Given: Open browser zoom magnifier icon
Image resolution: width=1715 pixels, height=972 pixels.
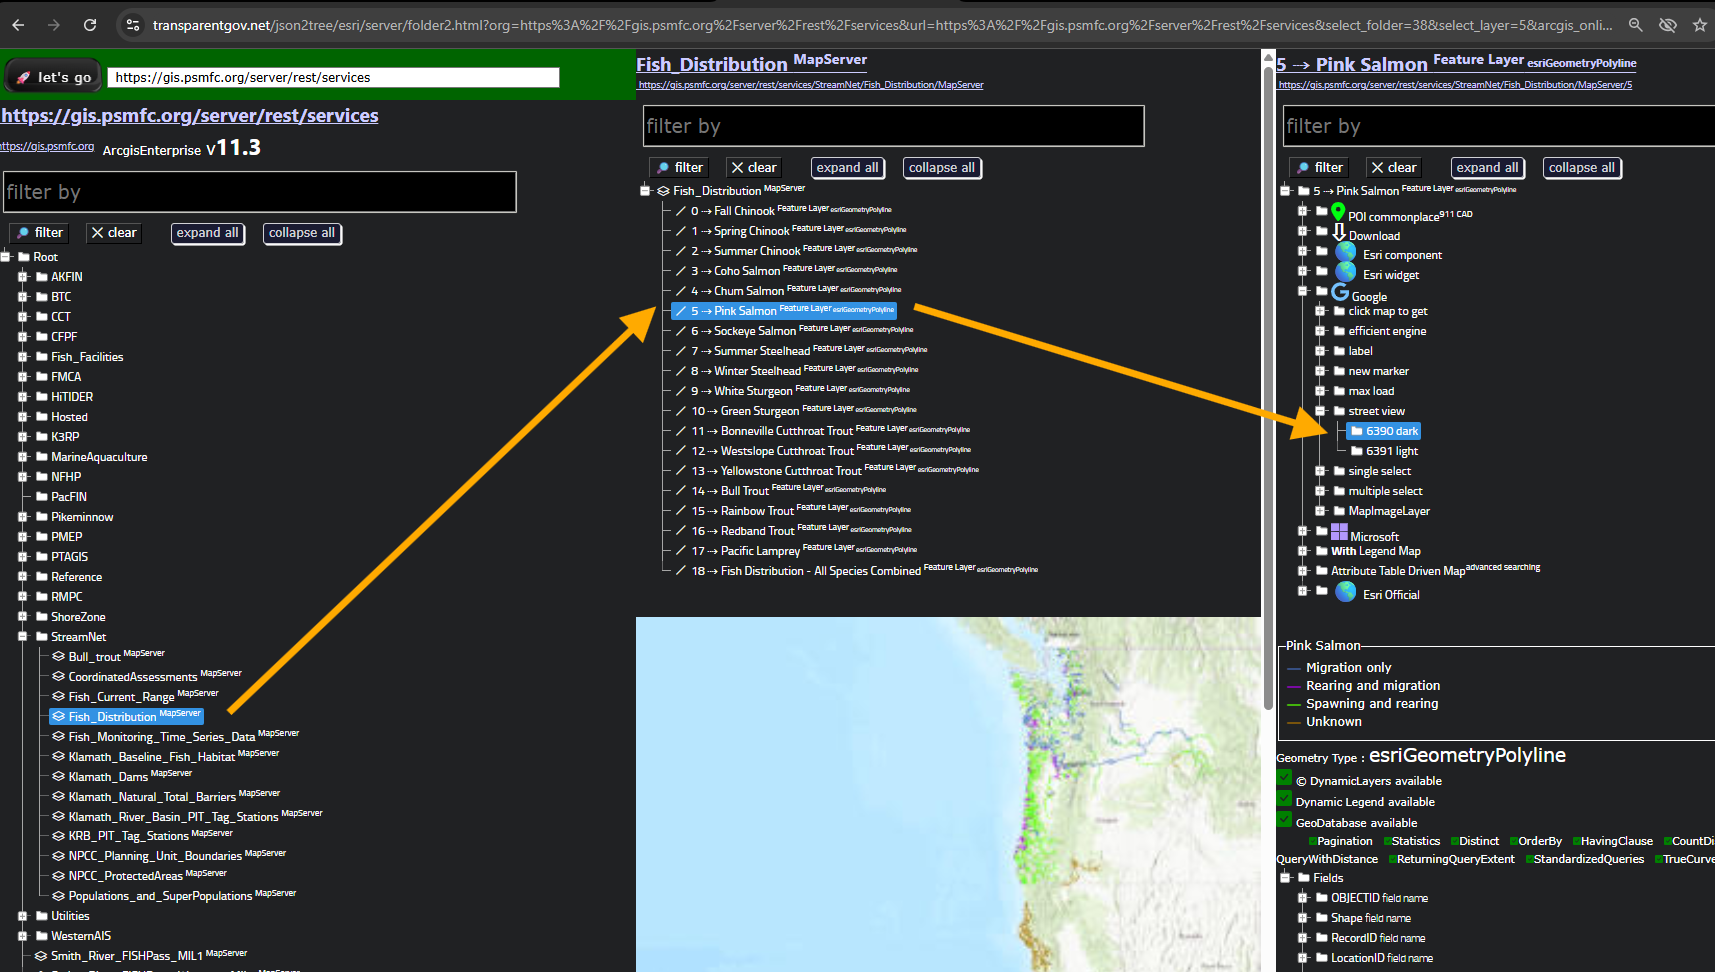Looking at the screenshot, I should [1635, 25].
